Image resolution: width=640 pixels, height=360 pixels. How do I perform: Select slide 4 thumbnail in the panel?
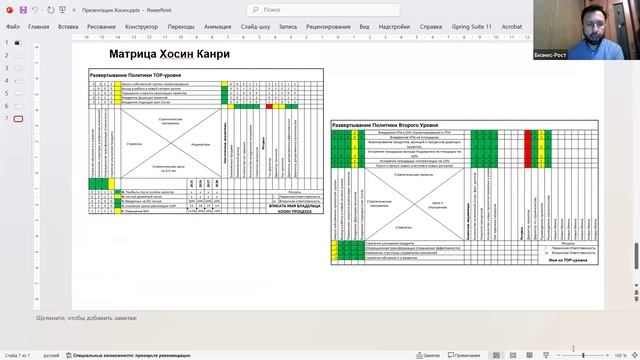click(x=18, y=81)
